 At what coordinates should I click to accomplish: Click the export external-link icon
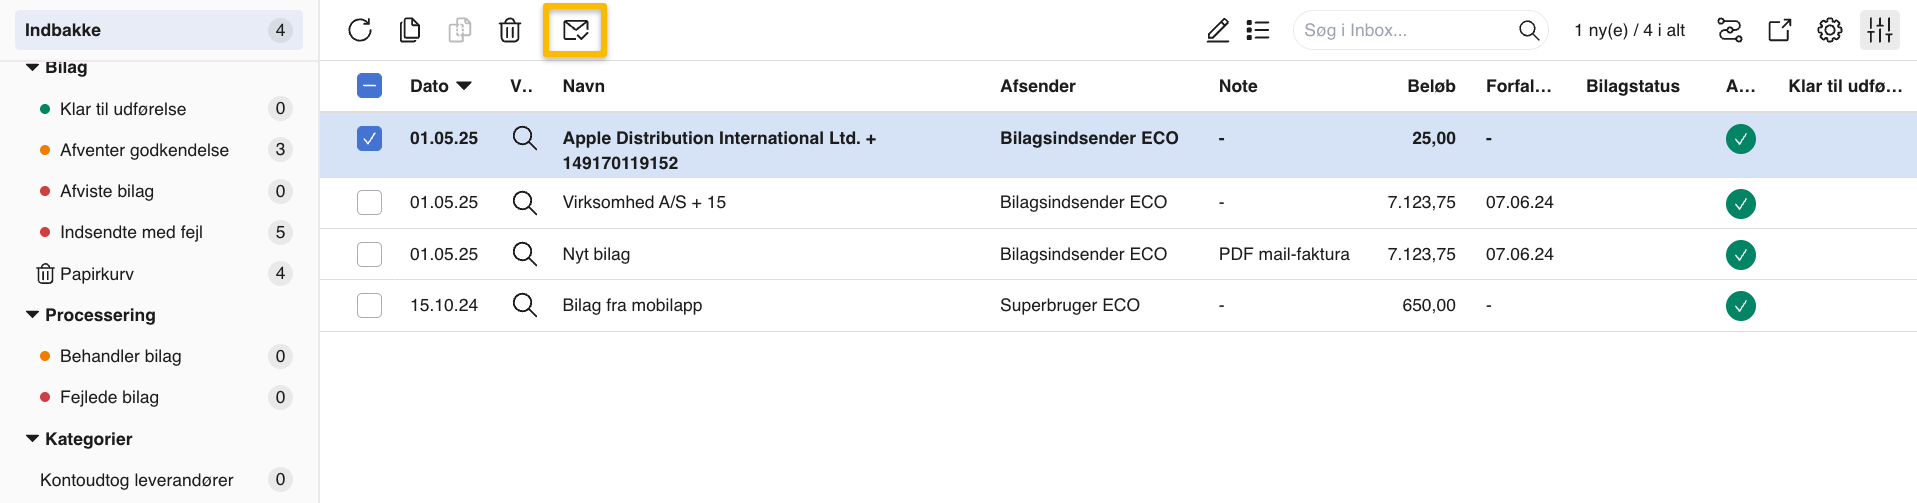1780,30
